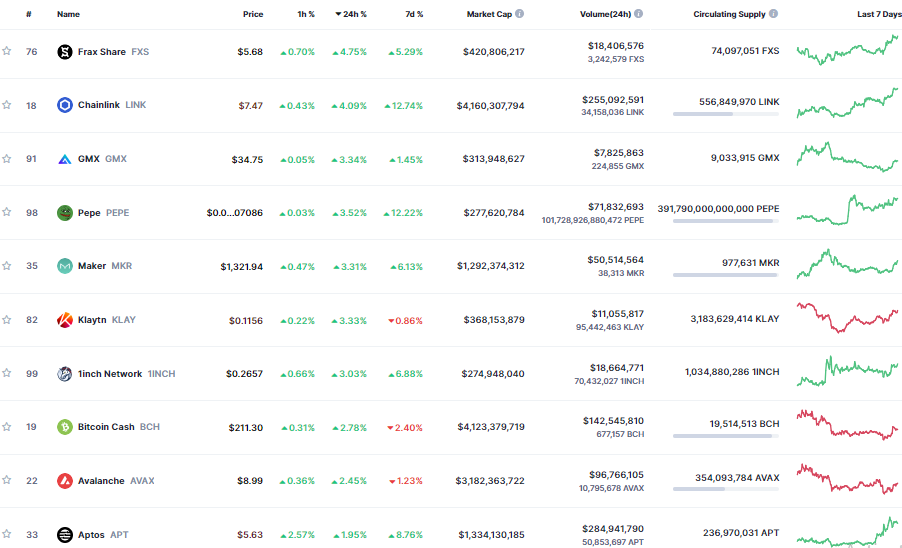
Task: Add Aptos to watchlist using star
Action: (x=7, y=535)
